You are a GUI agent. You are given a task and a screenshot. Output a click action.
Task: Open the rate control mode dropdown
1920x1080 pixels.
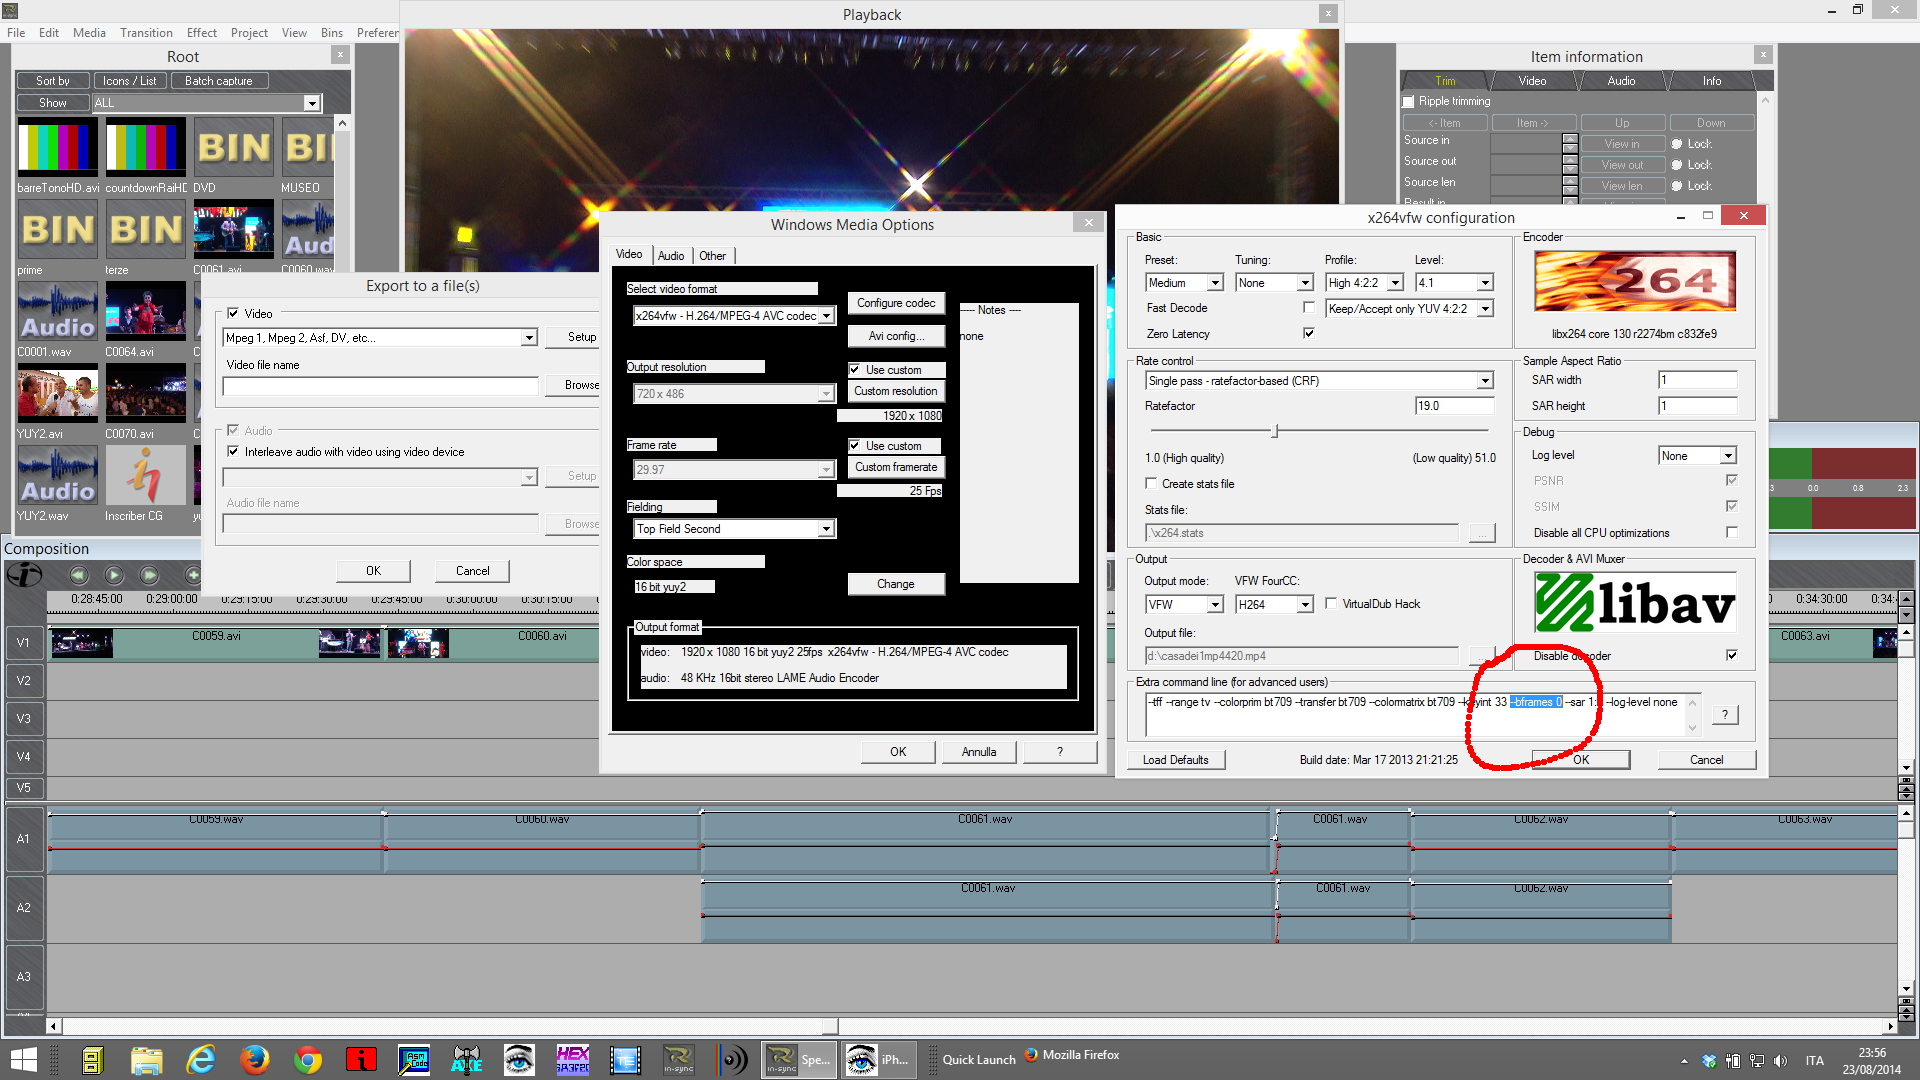[x=1484, y=381]
